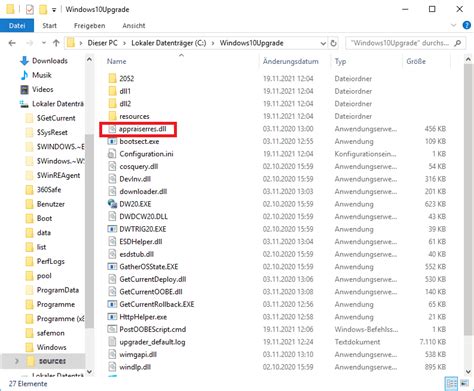Select GetCurrentDeploy.dll file name
The height and width of the screenshot is (391, 474).
click(153, 279)
